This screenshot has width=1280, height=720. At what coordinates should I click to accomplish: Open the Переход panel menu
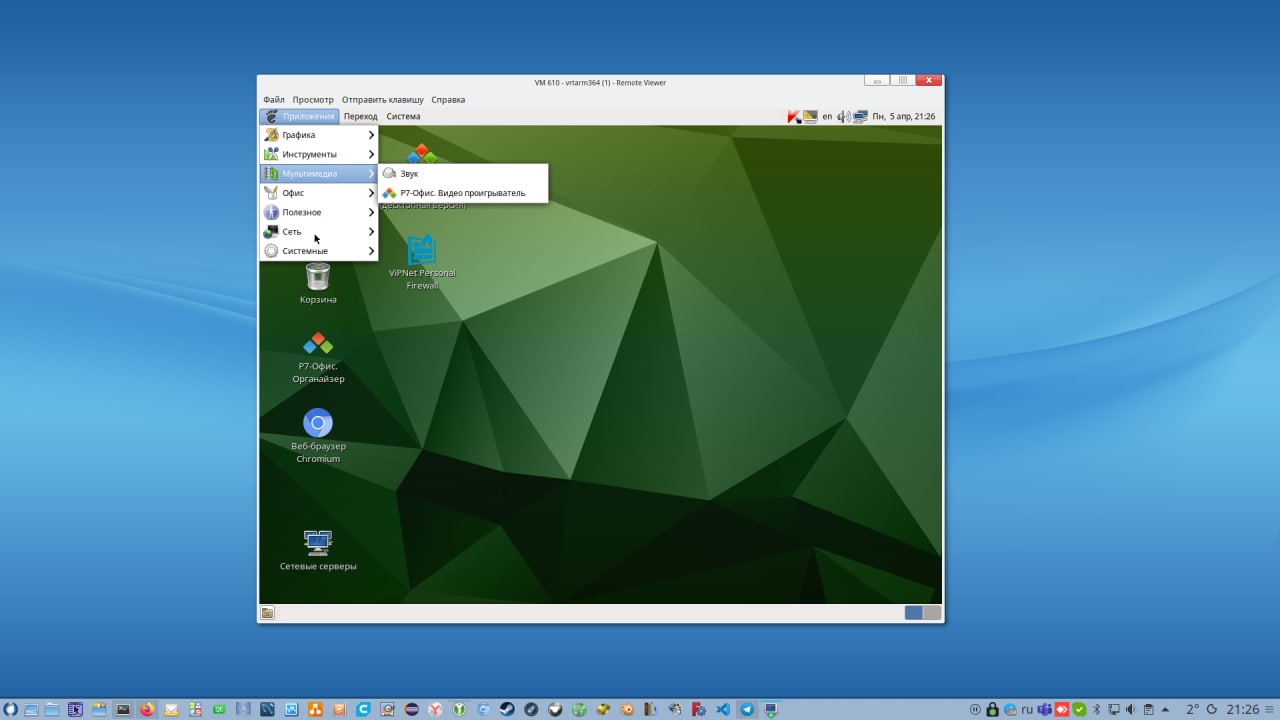(x=360, y=116)
